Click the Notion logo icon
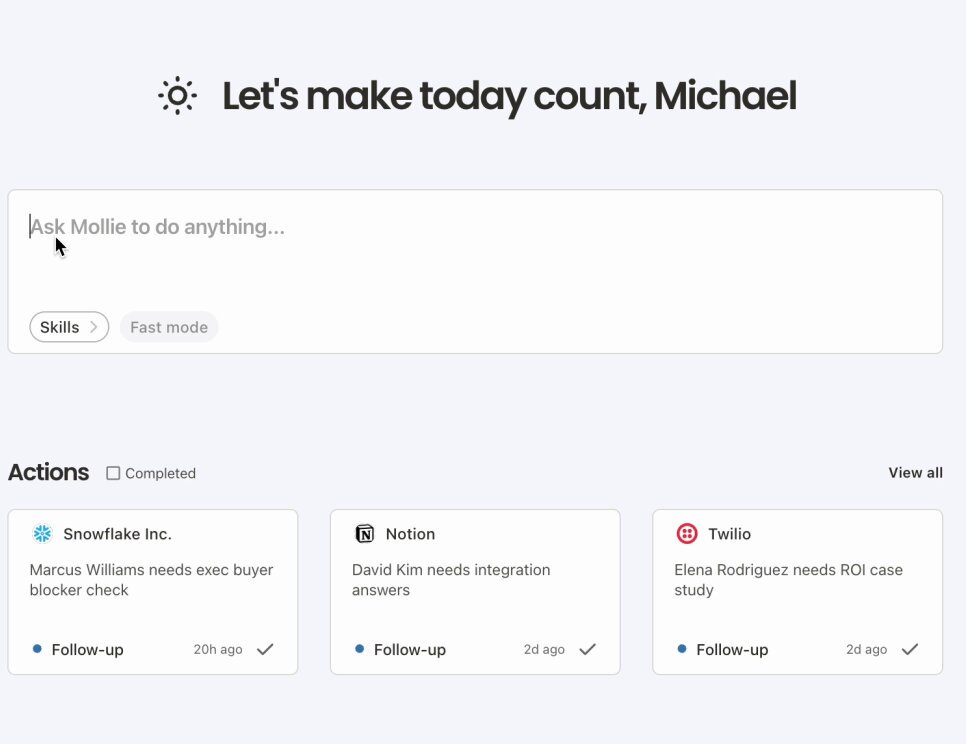This screenshot has height=744, width=966. click(365, 533)
